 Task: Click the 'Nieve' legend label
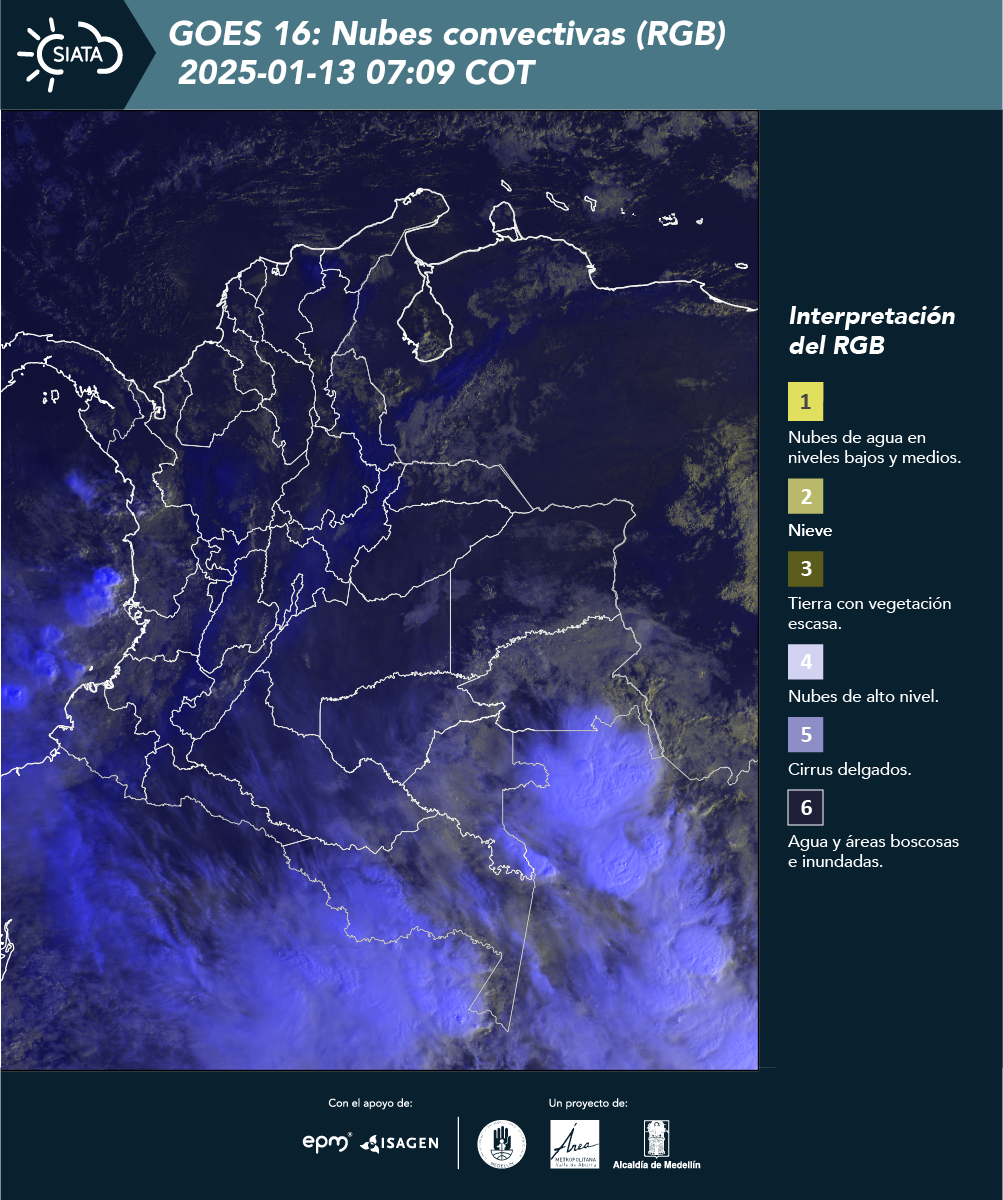pyautogui.click(x=810, y=531)
